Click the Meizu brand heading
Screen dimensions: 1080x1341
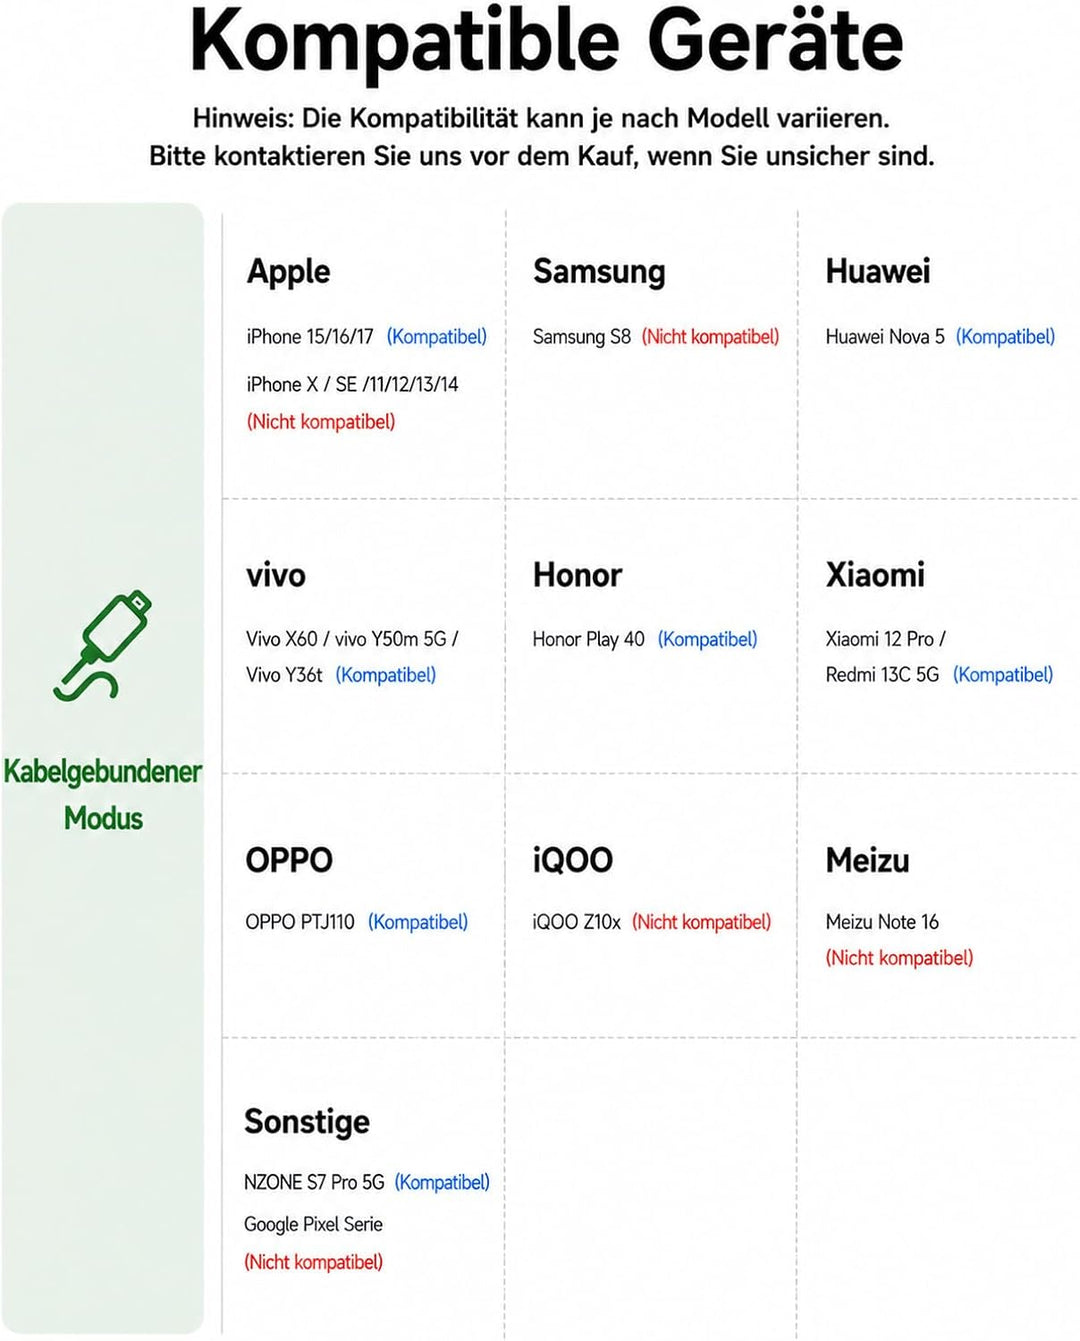pos(867,860)
